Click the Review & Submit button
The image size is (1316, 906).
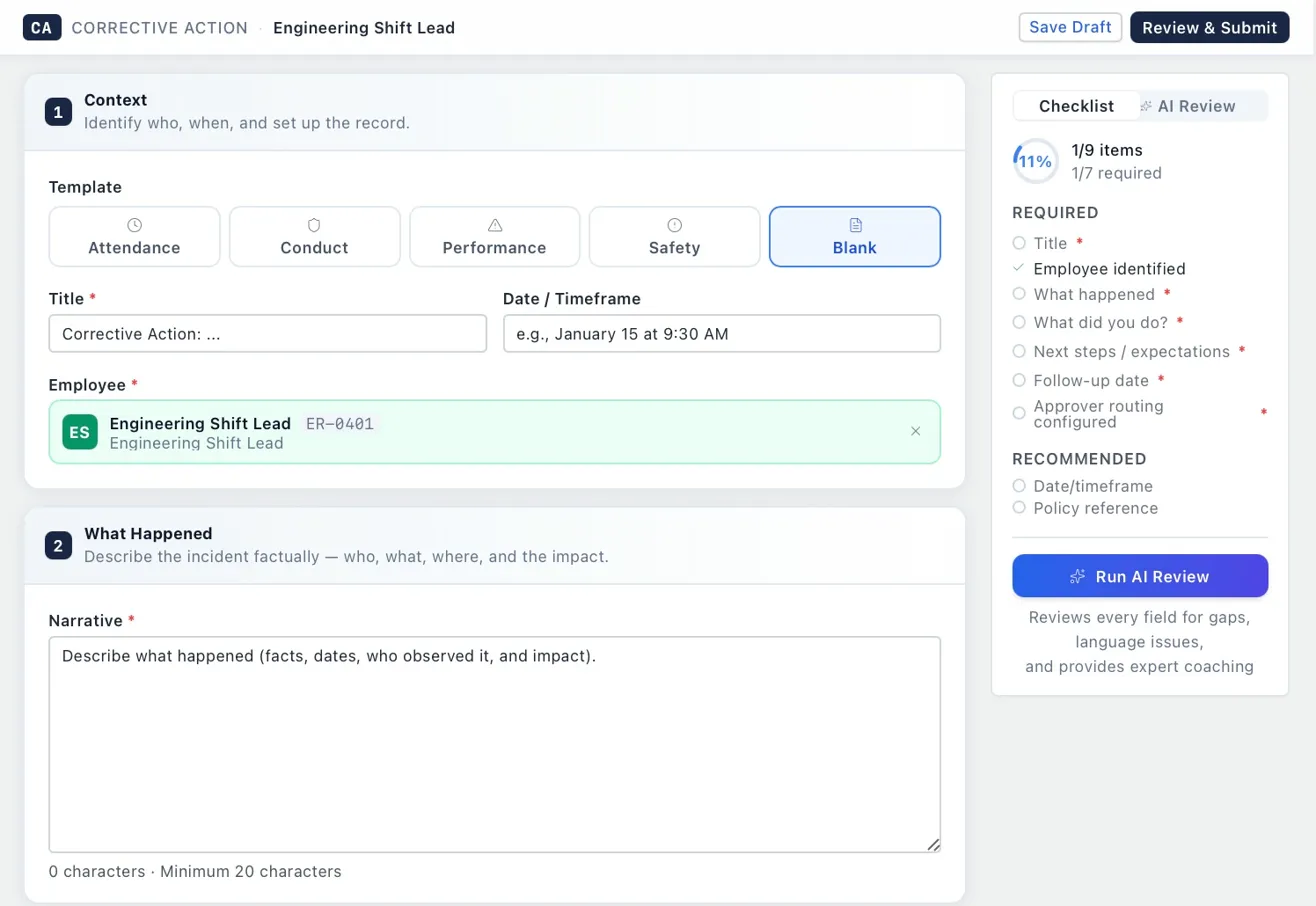(x=1210, y=27)
